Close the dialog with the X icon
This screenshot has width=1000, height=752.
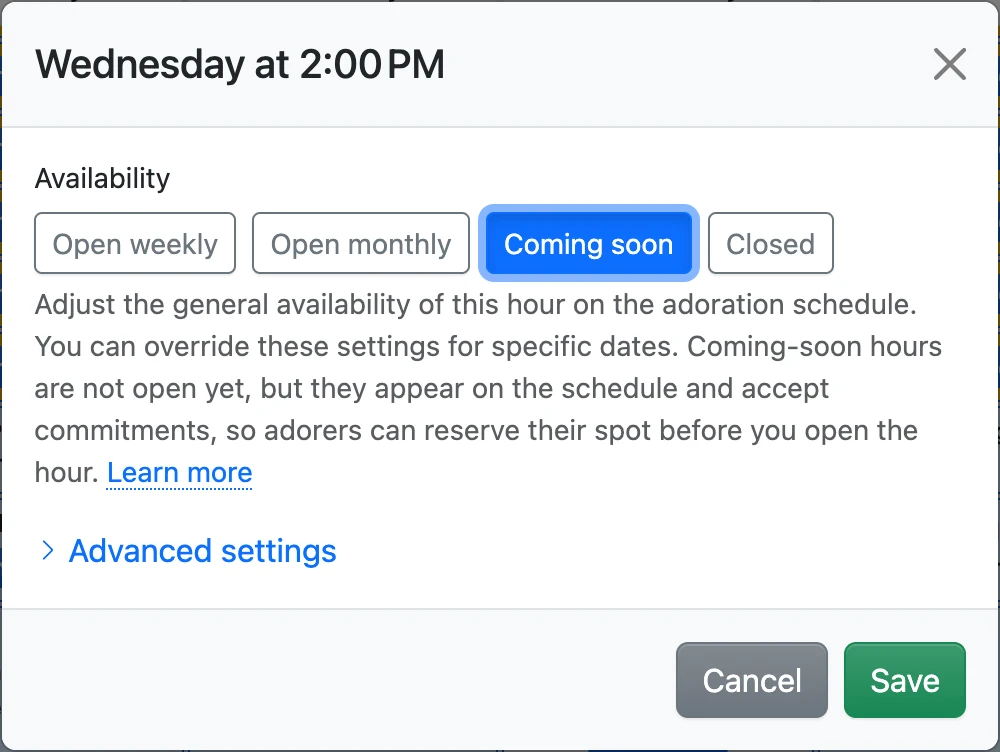950,64
